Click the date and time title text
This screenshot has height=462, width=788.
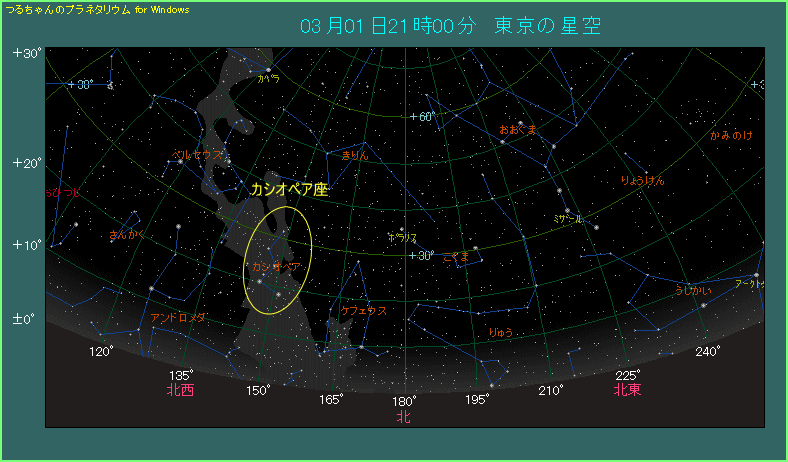coord(450,26)
